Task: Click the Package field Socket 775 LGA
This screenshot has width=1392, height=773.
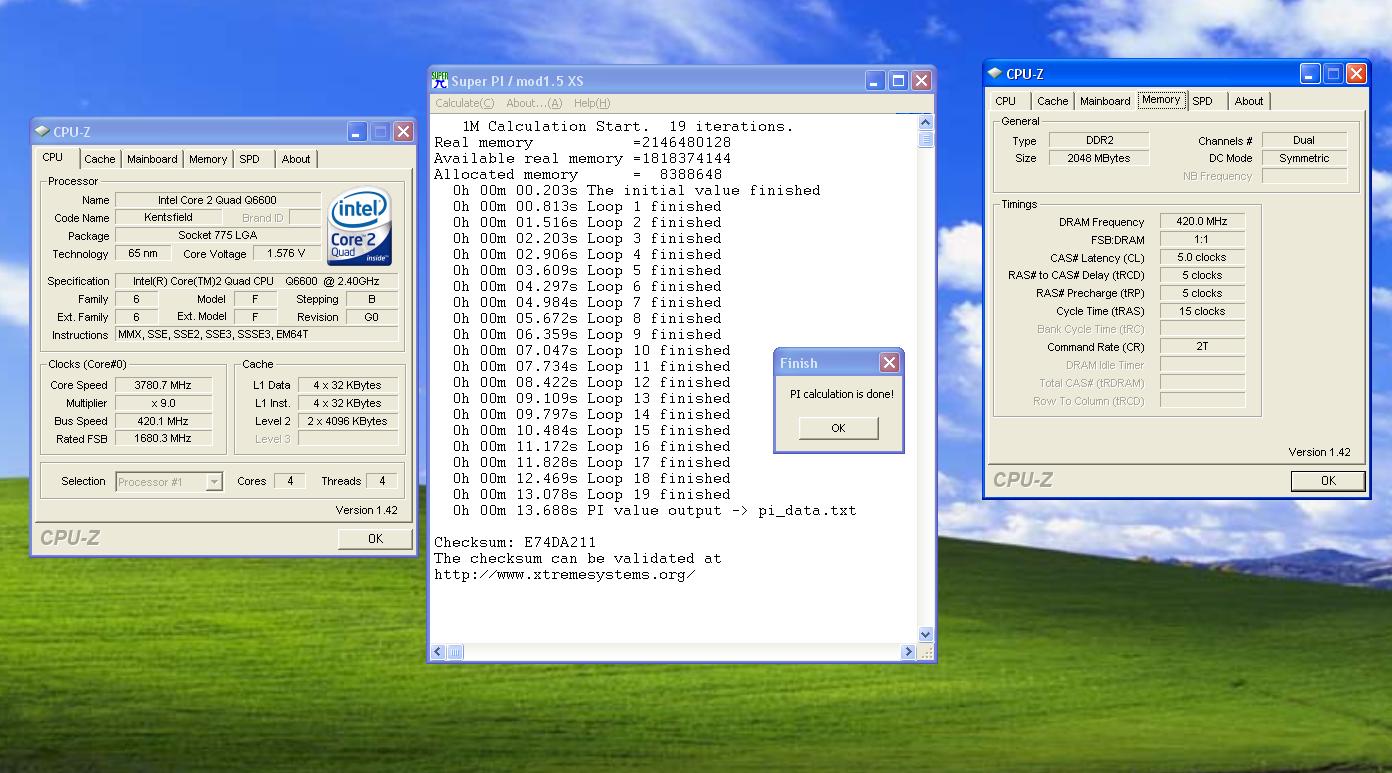Action: [x=217, y=236]
